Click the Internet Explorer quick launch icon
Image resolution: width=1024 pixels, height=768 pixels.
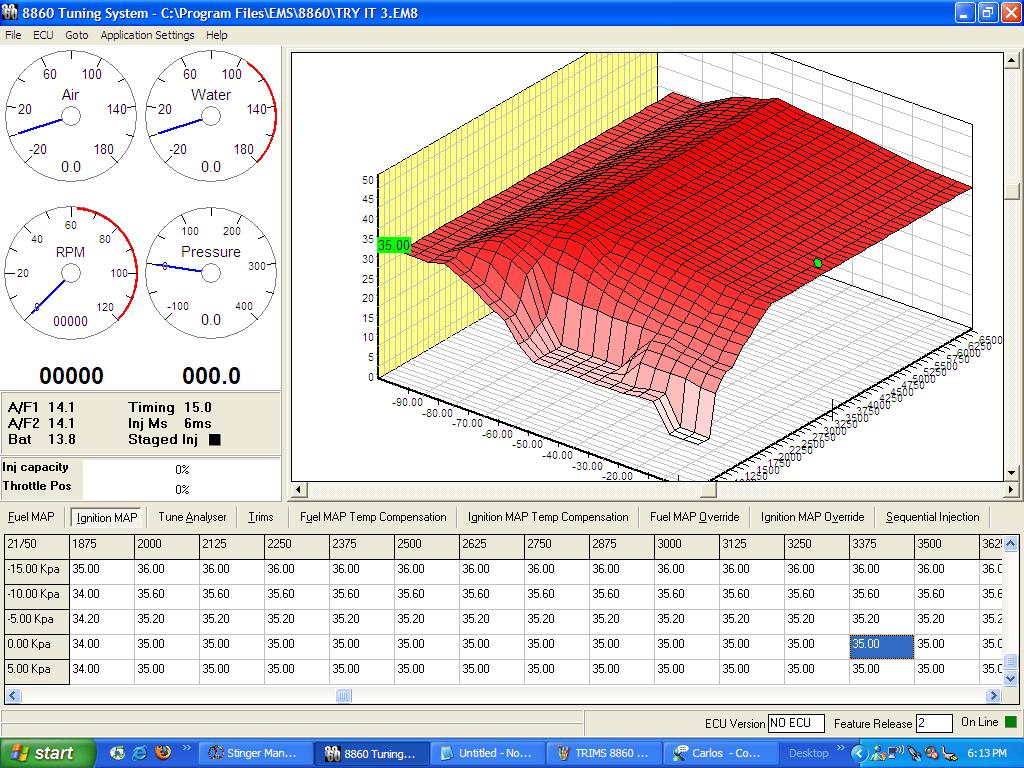[141, 753]
